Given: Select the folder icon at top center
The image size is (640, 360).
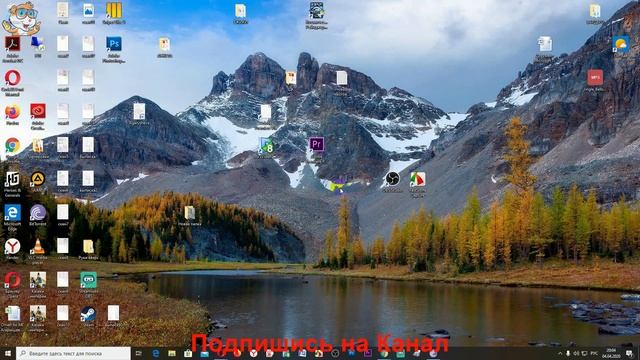Looking at the screenshot, I should click(240, 10).
